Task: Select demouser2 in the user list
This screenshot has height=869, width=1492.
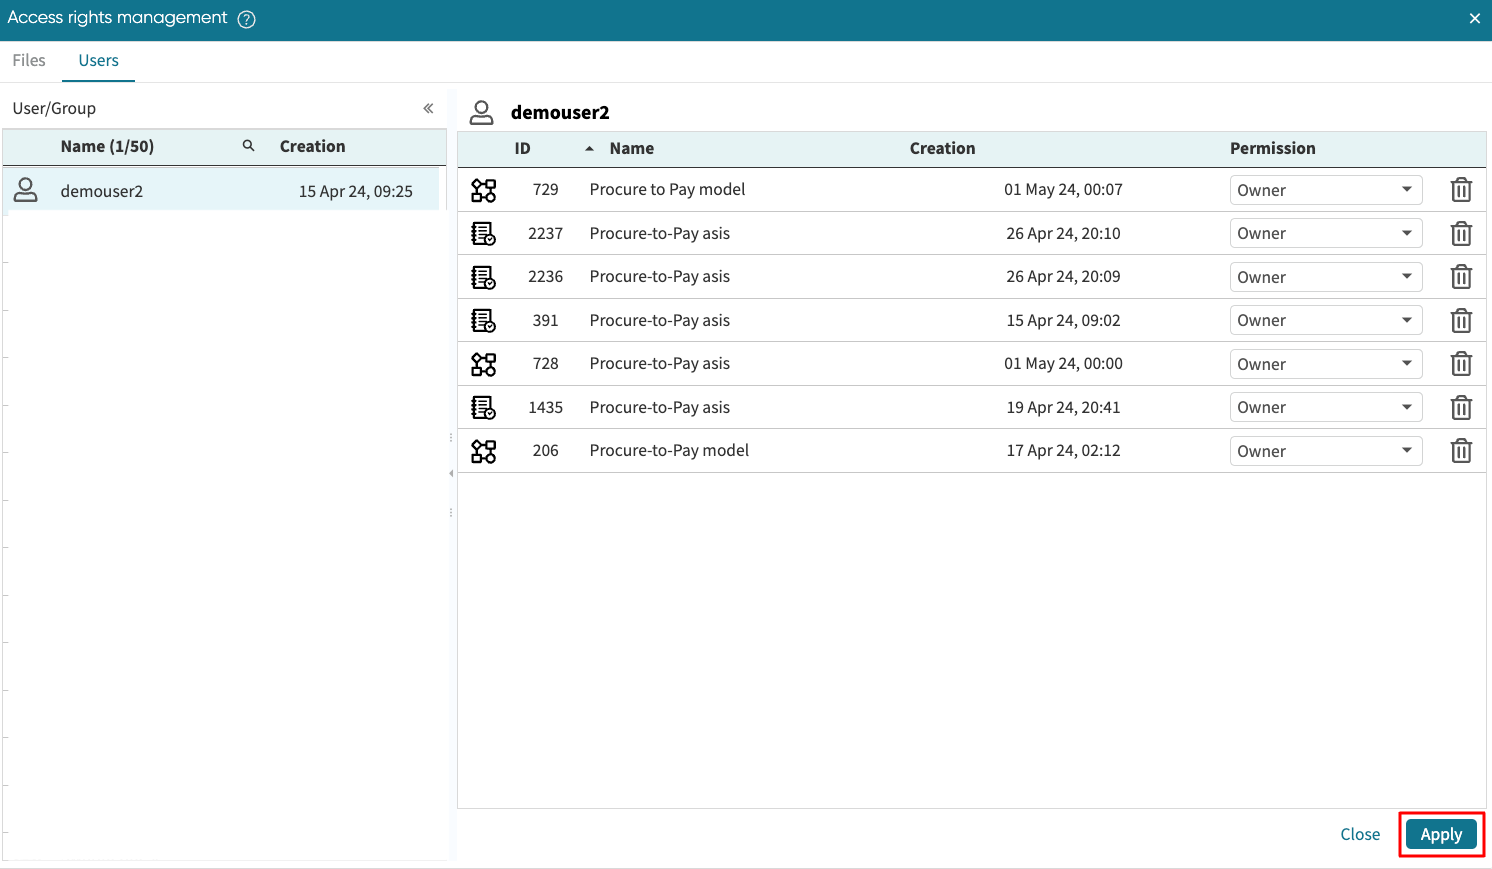Action: click(x=102, y=191)
